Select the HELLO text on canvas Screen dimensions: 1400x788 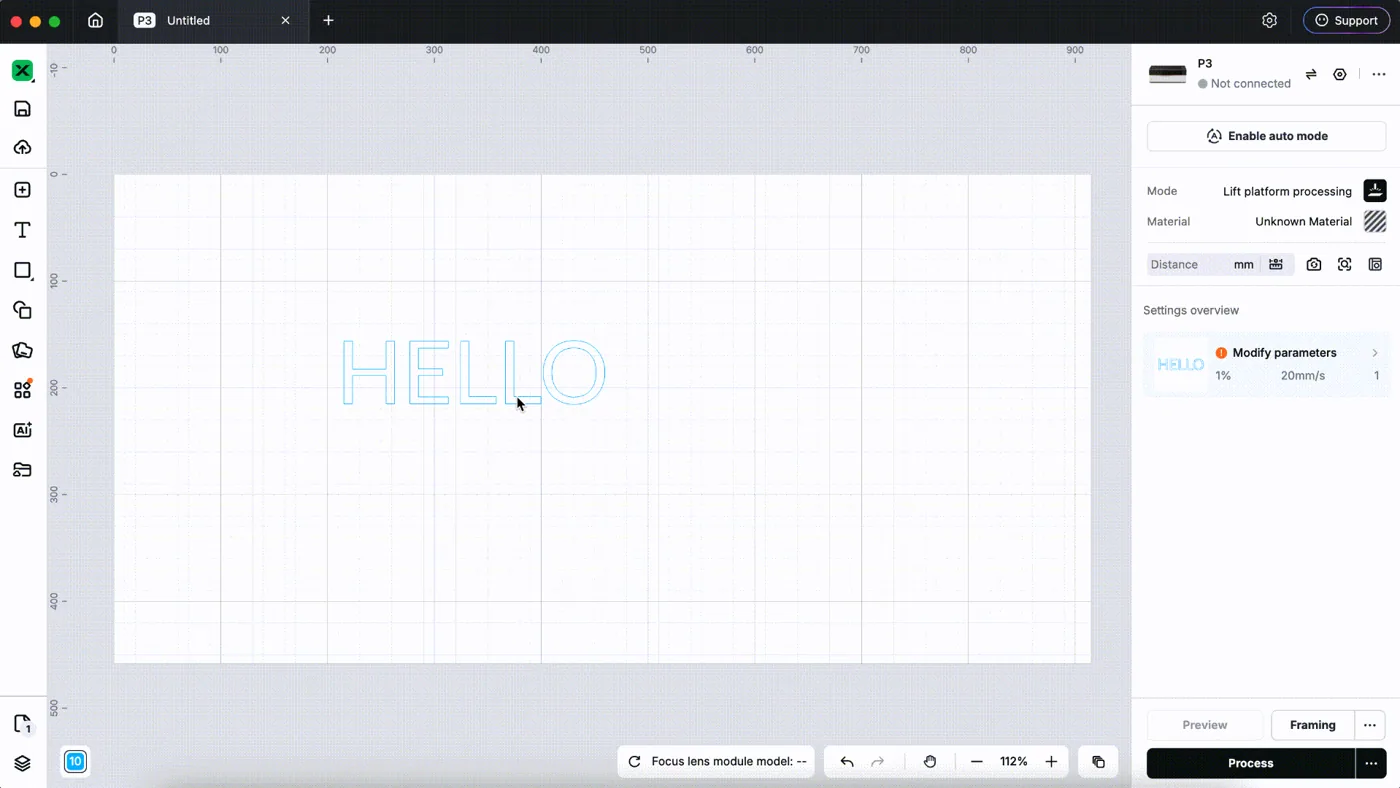[x=474, y=372]
